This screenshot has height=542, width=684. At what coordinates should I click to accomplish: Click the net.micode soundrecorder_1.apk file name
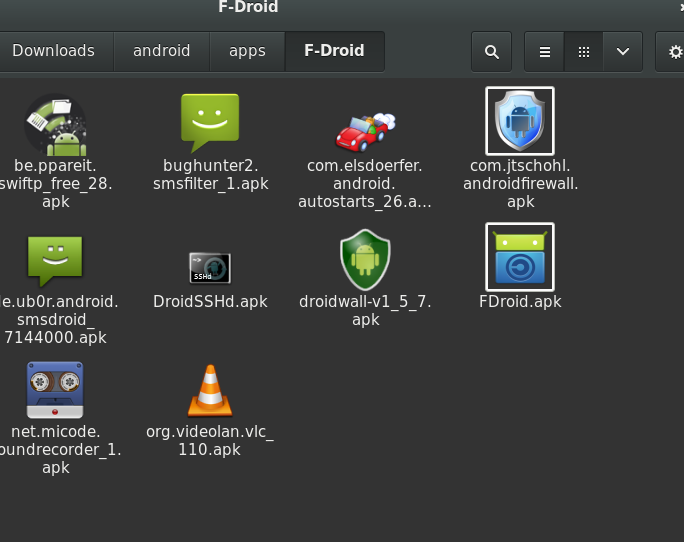point(58,449)
